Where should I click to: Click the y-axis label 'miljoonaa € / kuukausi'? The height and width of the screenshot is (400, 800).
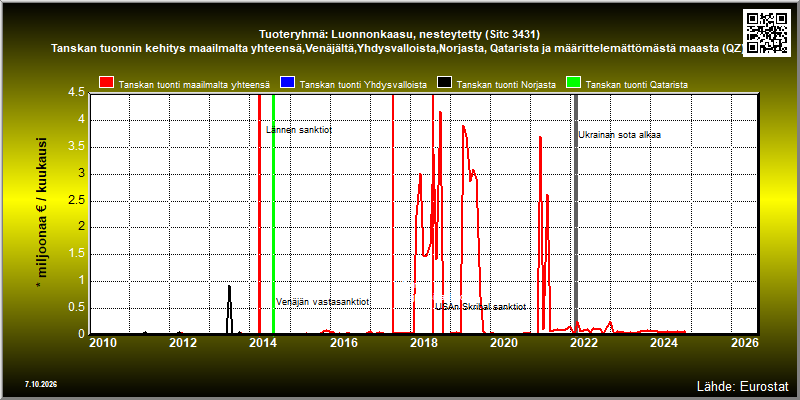(x=42, y=214)
